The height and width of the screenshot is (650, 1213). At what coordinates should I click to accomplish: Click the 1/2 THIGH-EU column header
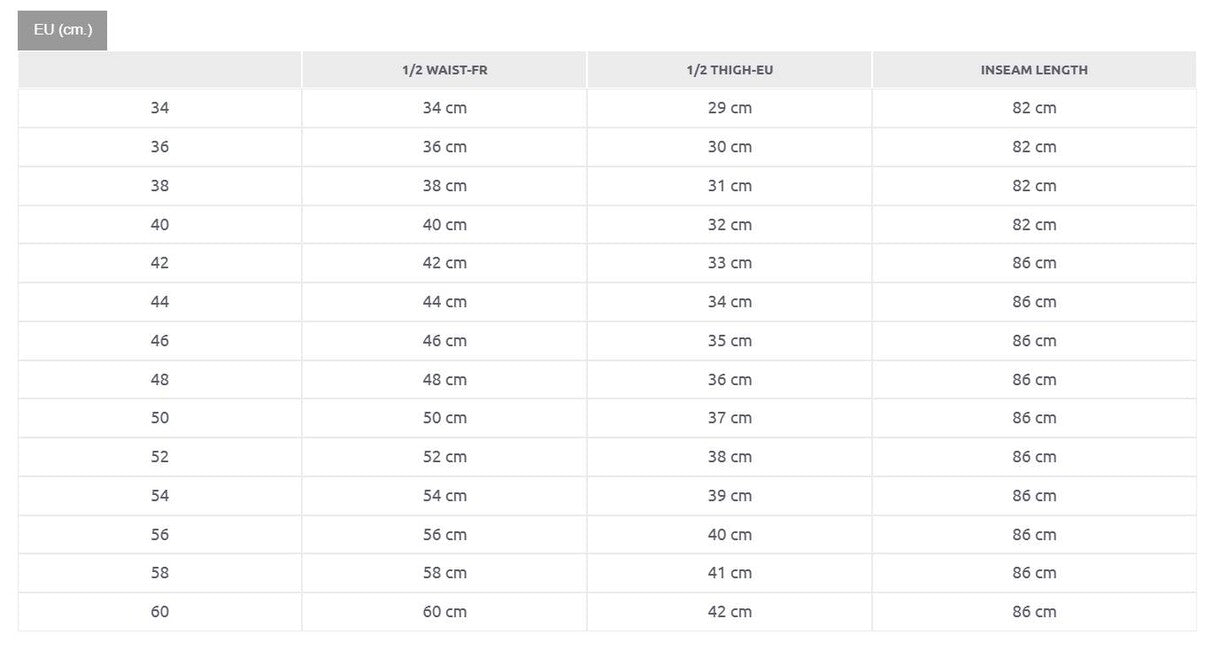pyautogui.click(x=730, y=70)
